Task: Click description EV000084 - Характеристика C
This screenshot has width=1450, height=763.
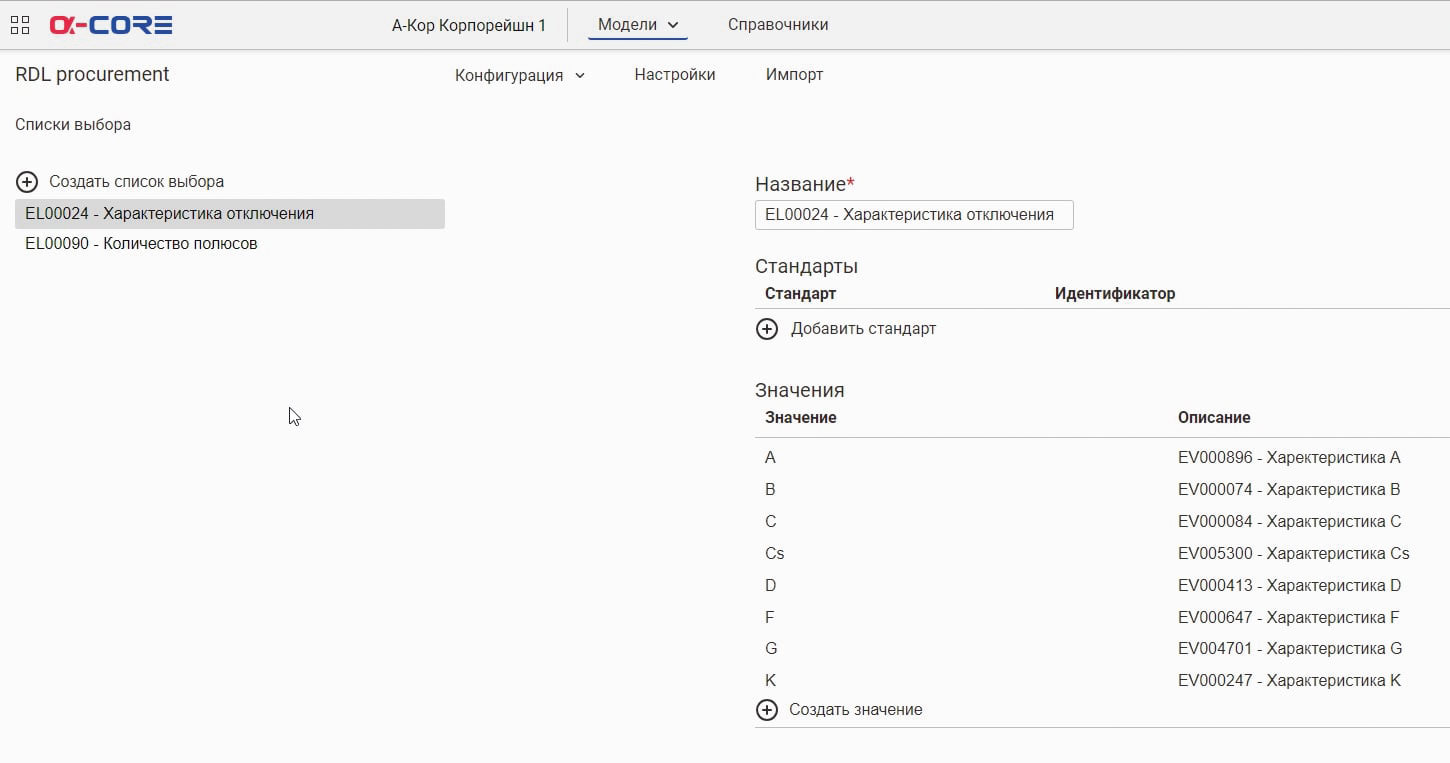Action: point(1290,522)
